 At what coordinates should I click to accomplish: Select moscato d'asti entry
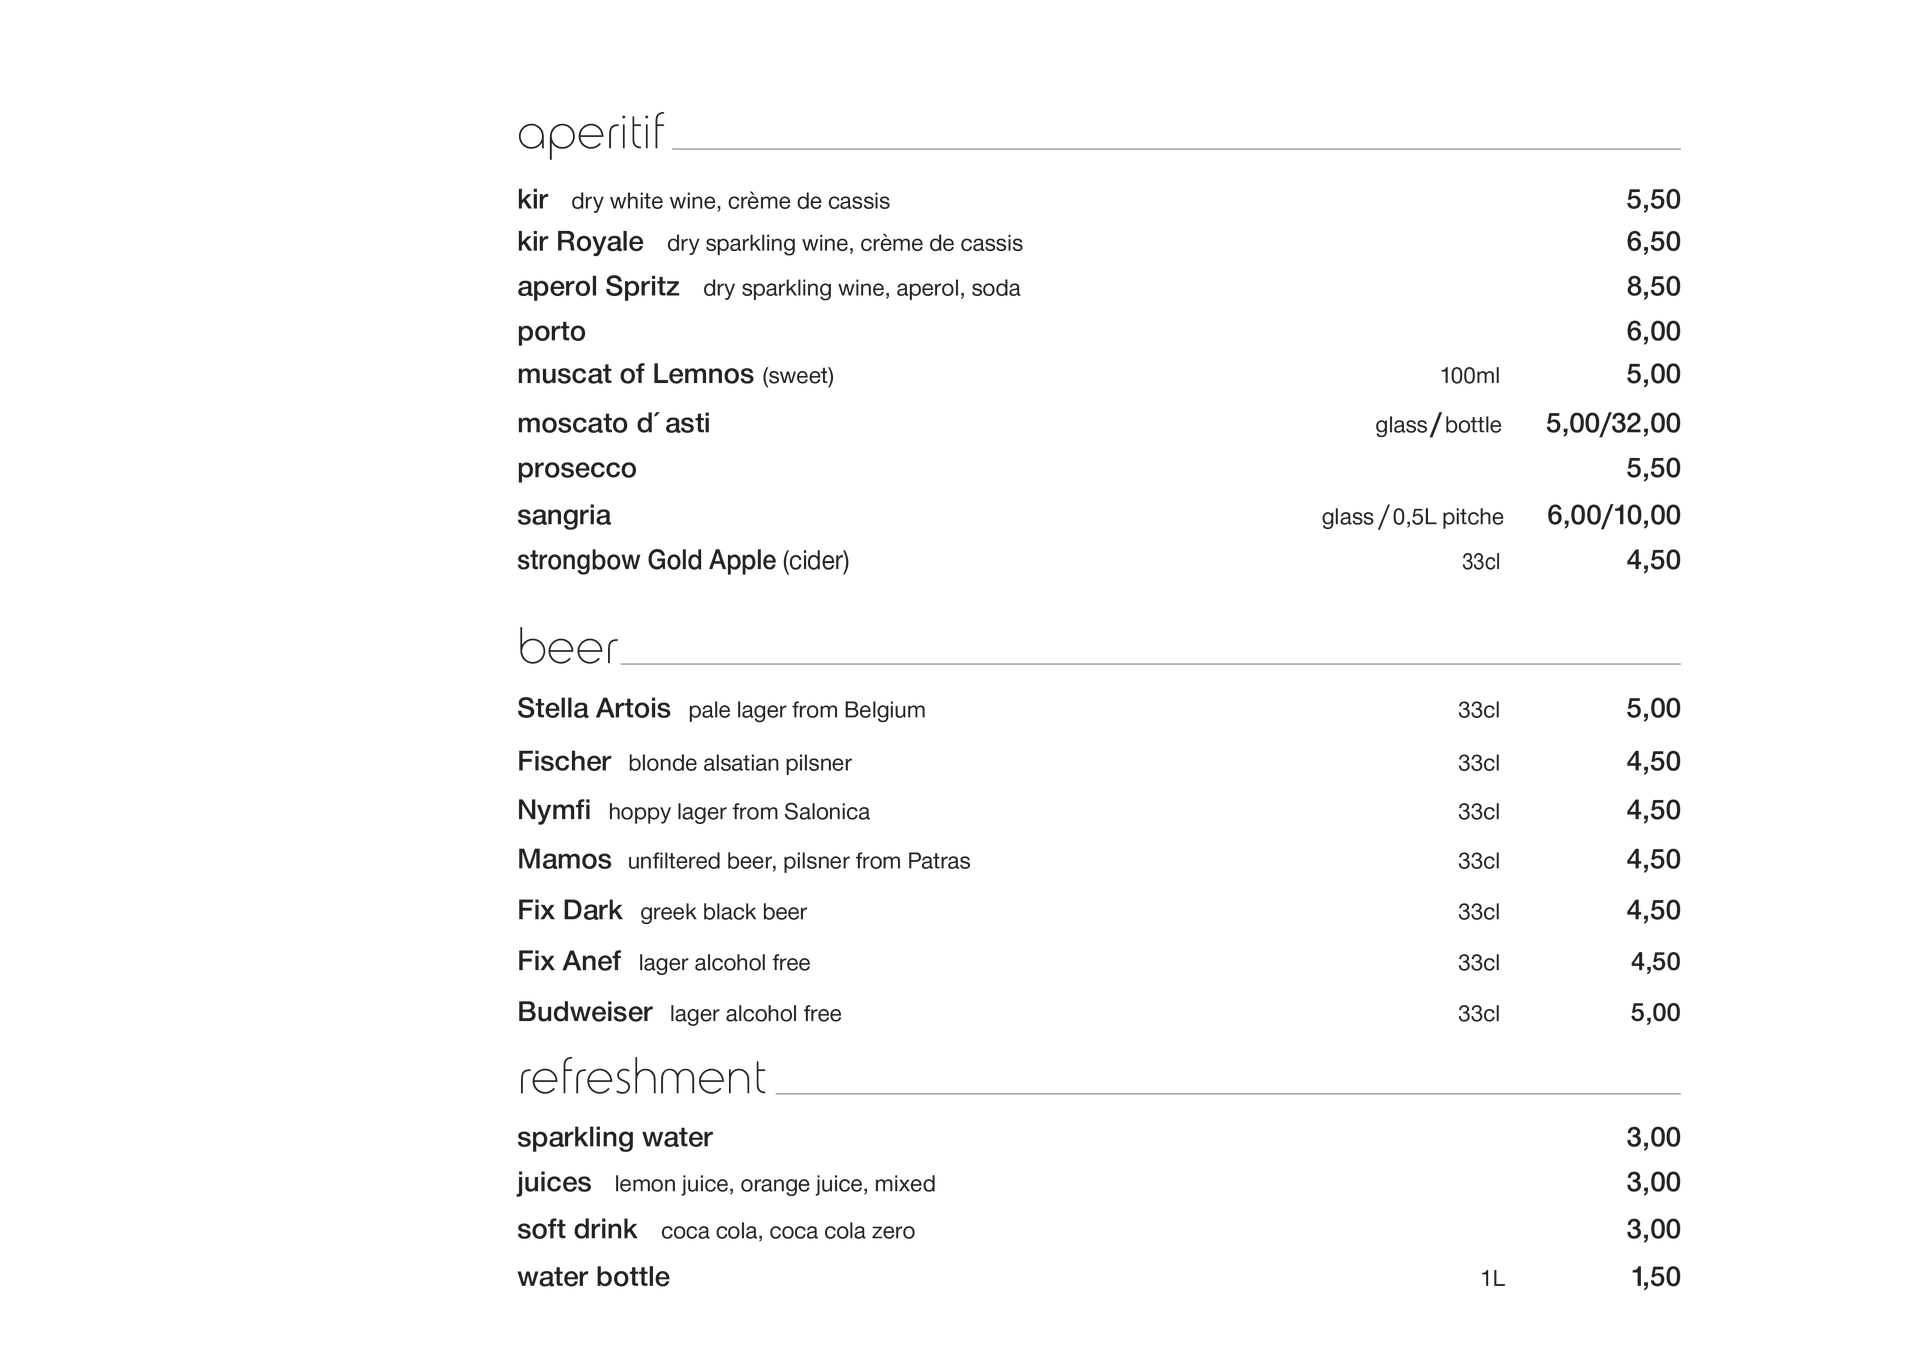[613, 423]
